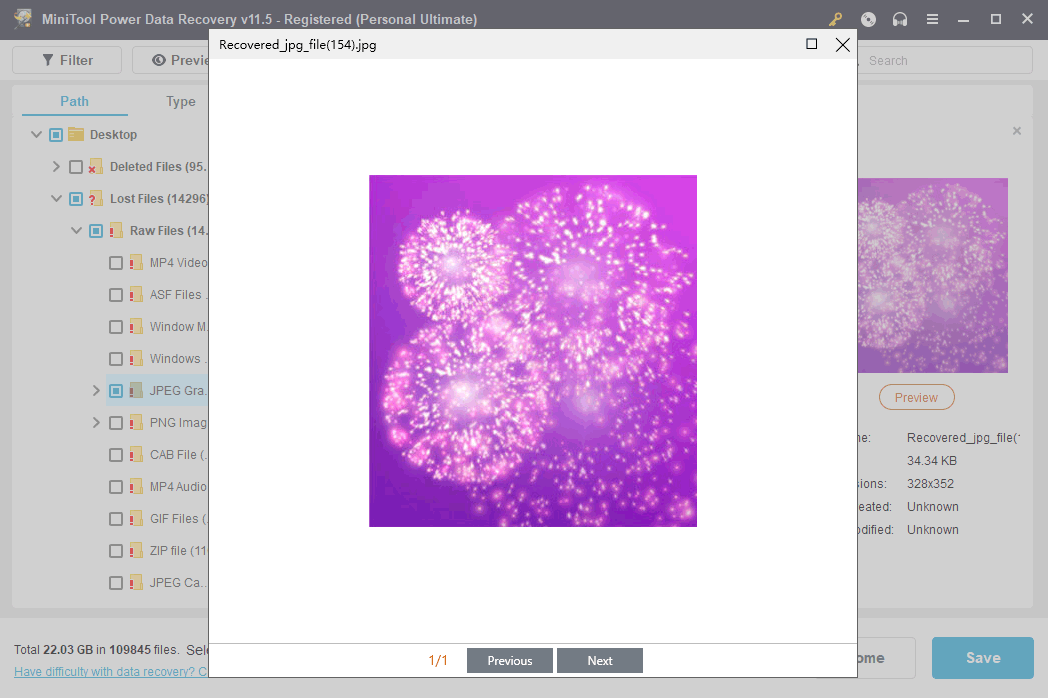Maximize the image preview dialog

811,44
